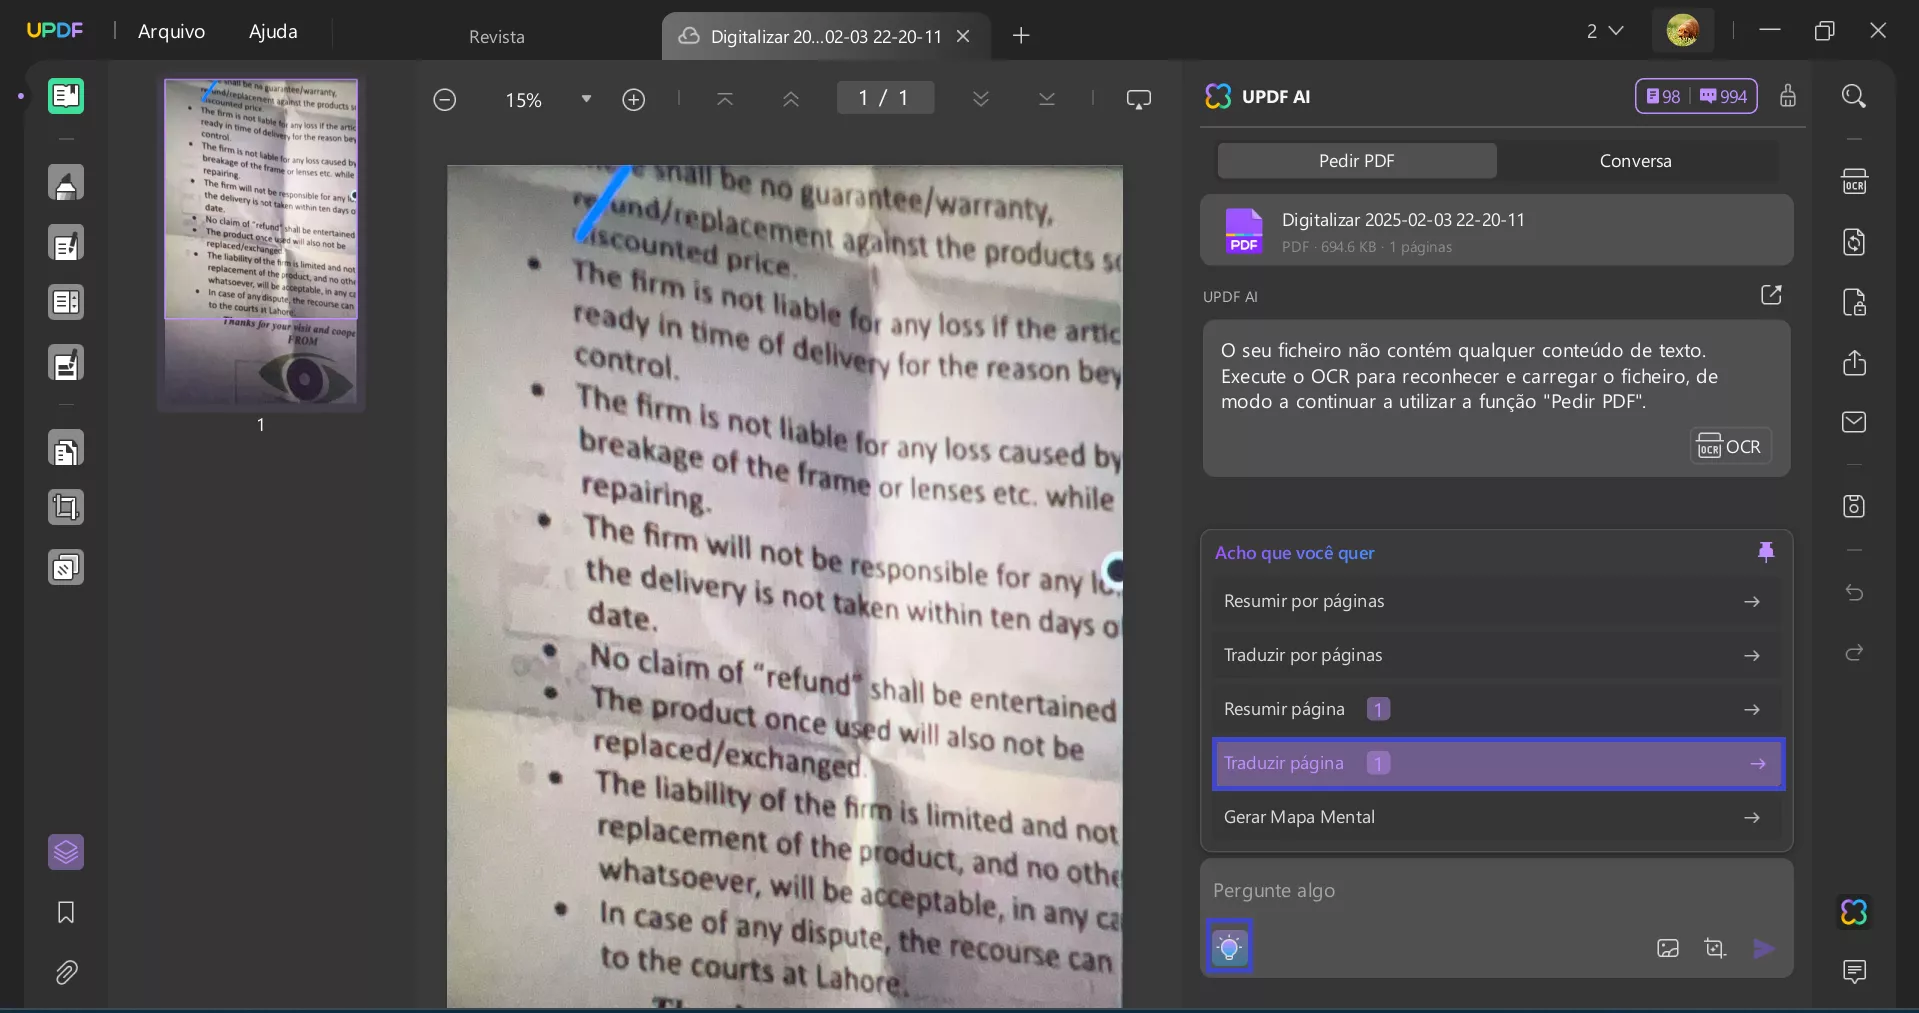Viewport: 1919px width, 1013px height.
Task: Open the zoom percentage dropdown
Action: tap(588, 99)
